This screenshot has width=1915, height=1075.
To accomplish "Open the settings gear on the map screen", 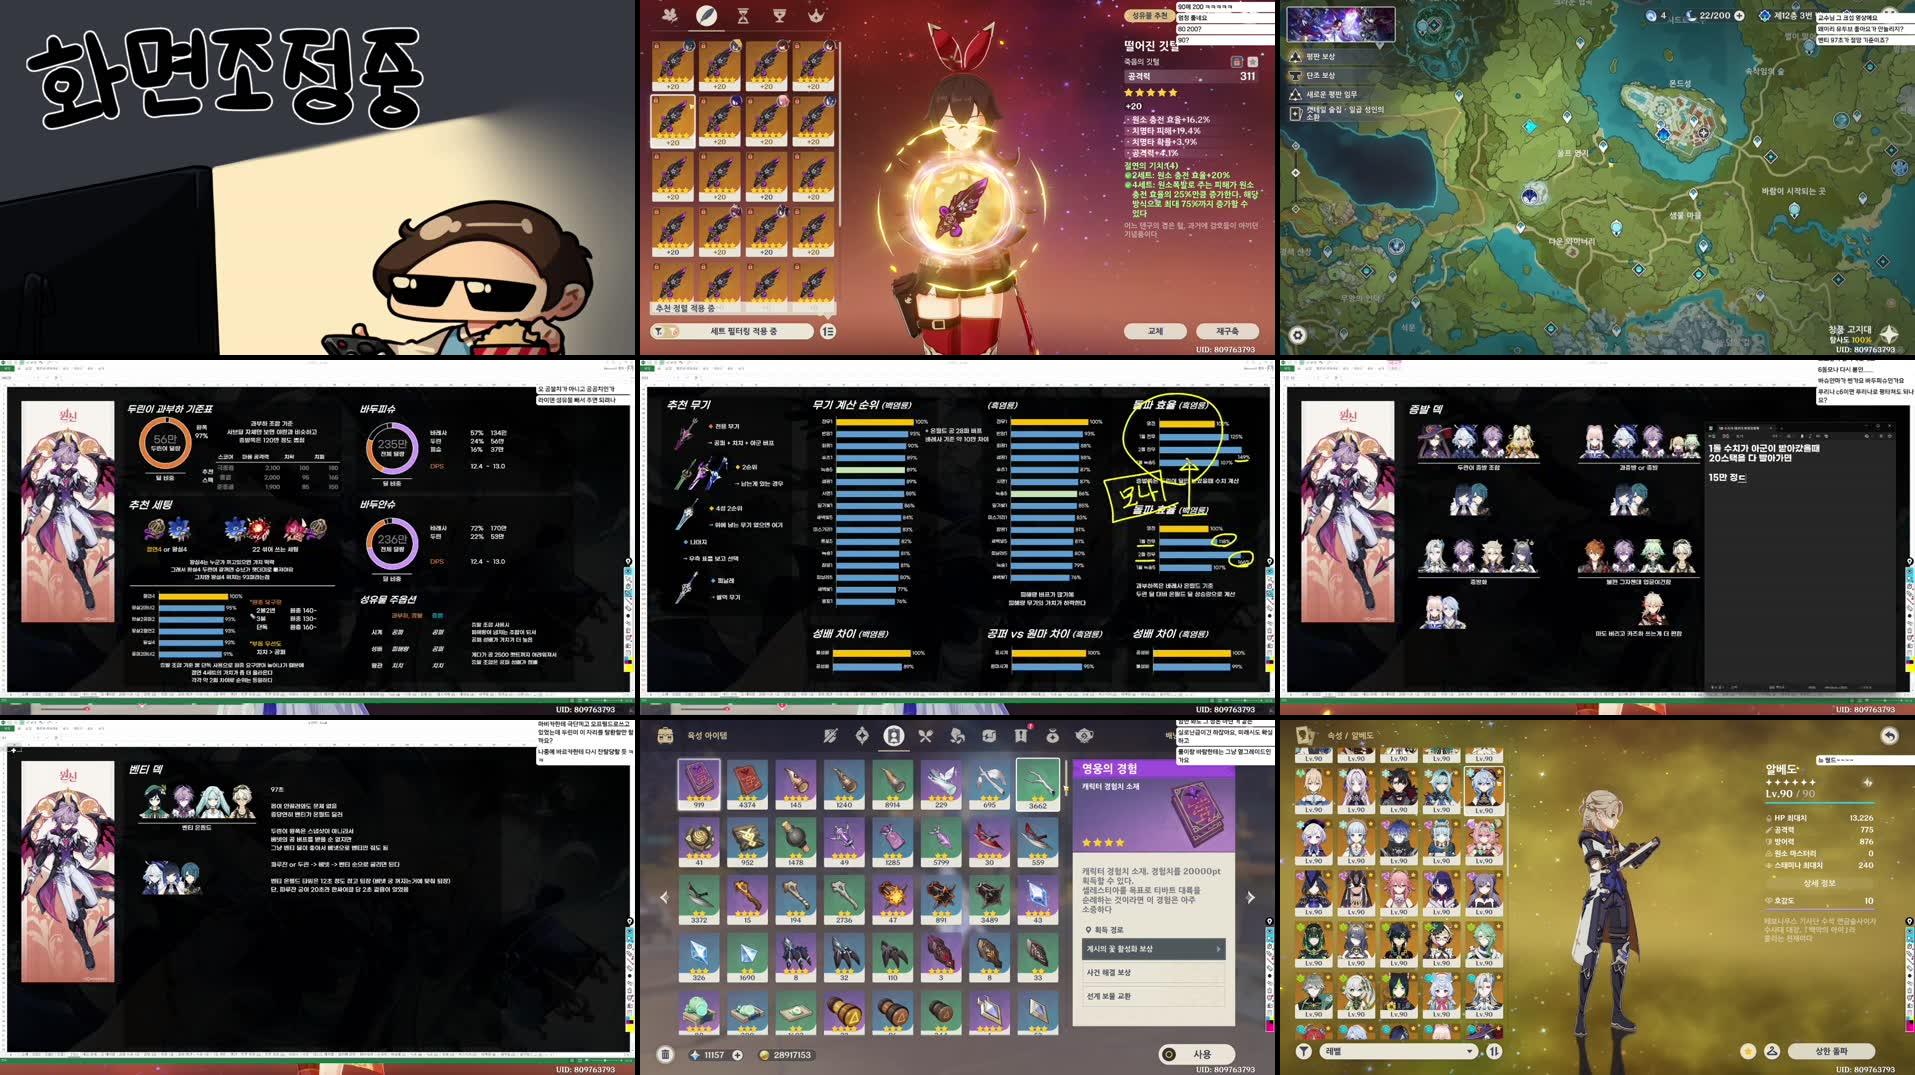I will click(x=1298, y=335).
